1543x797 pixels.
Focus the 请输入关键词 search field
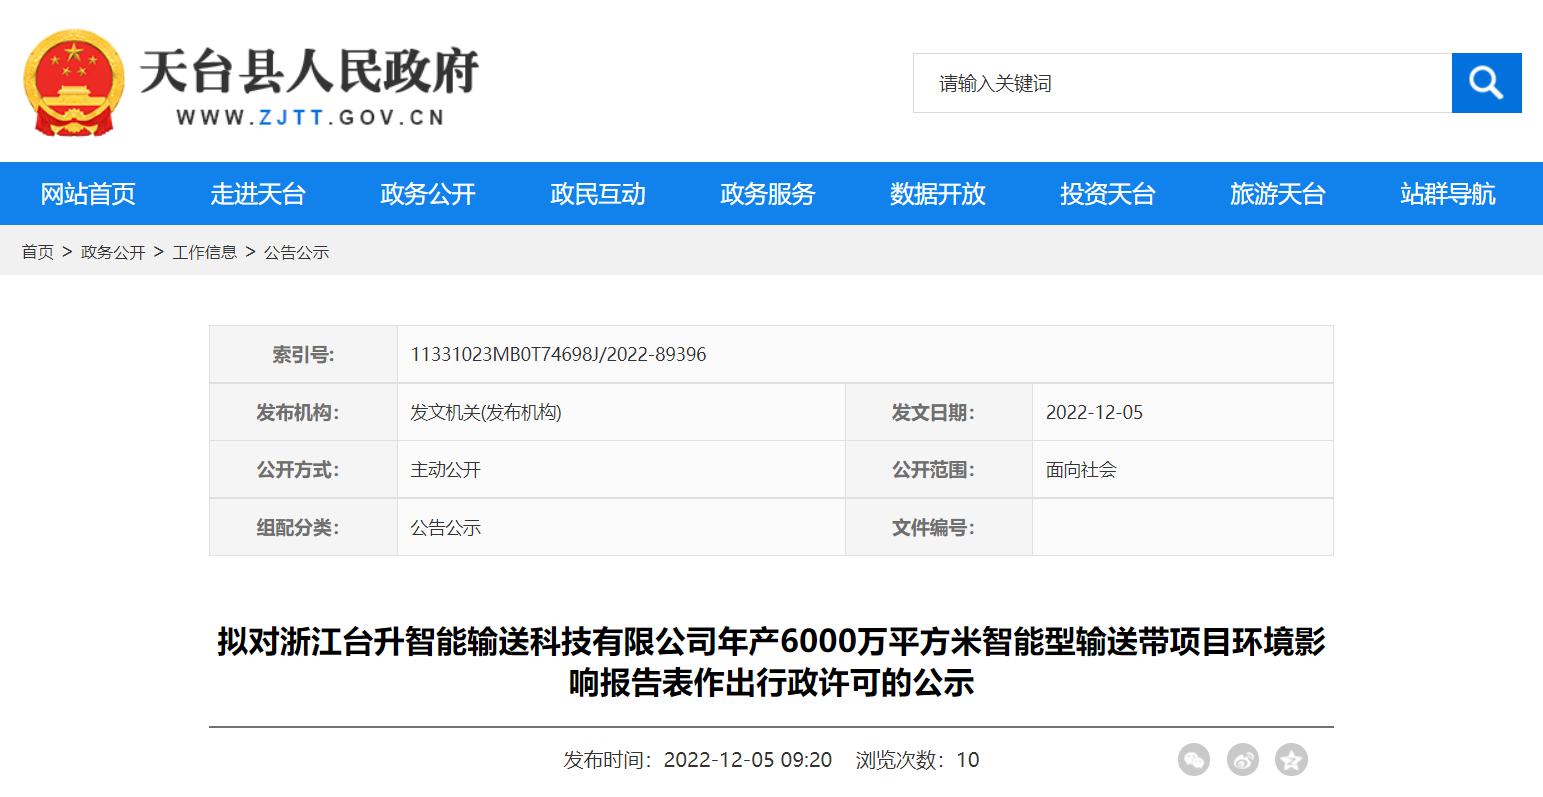(1182, 83)
